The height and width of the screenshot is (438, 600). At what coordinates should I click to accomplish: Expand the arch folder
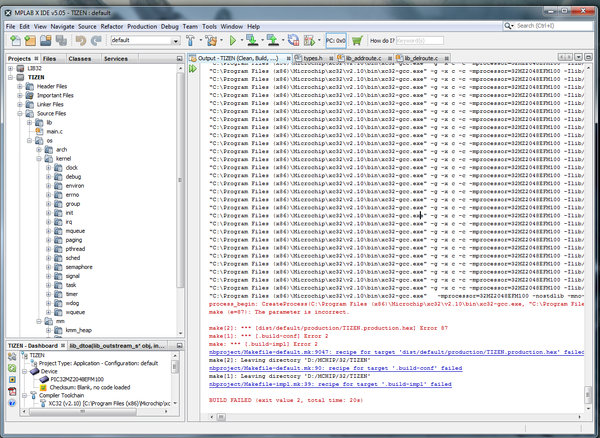click(x=39, y=150)
